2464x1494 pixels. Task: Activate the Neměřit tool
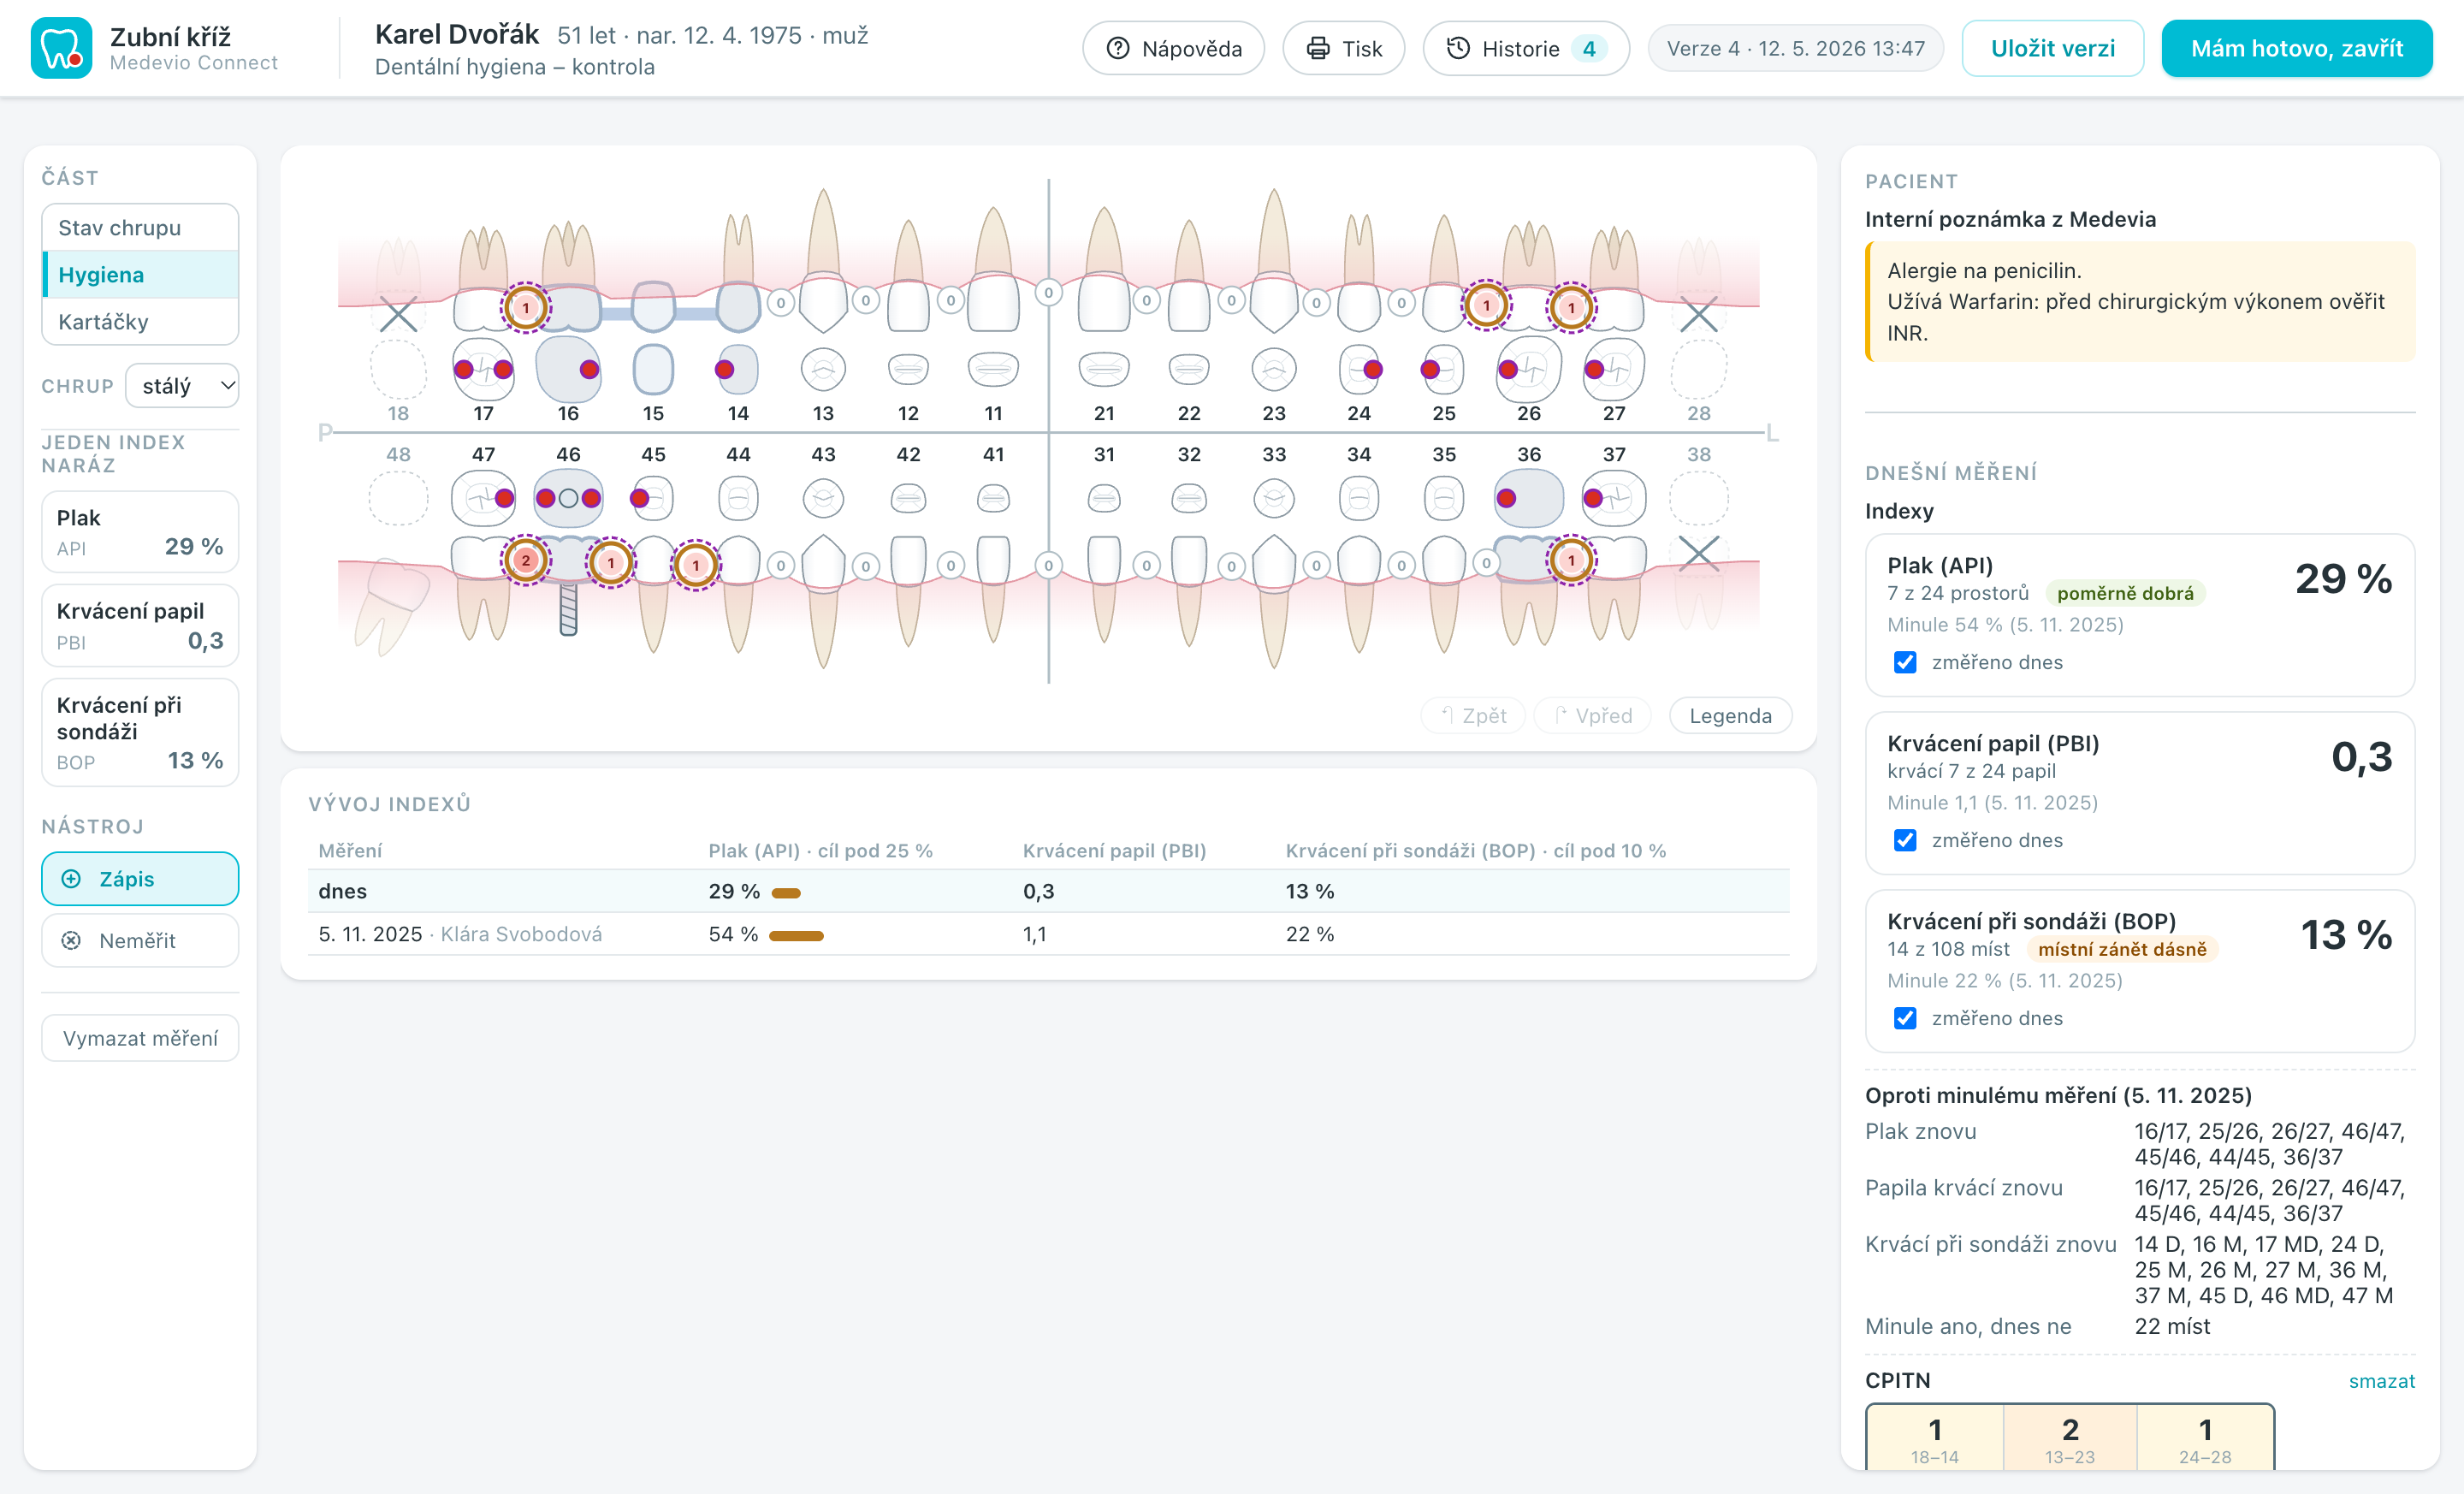pyautogui.click(x=140, y=940)
